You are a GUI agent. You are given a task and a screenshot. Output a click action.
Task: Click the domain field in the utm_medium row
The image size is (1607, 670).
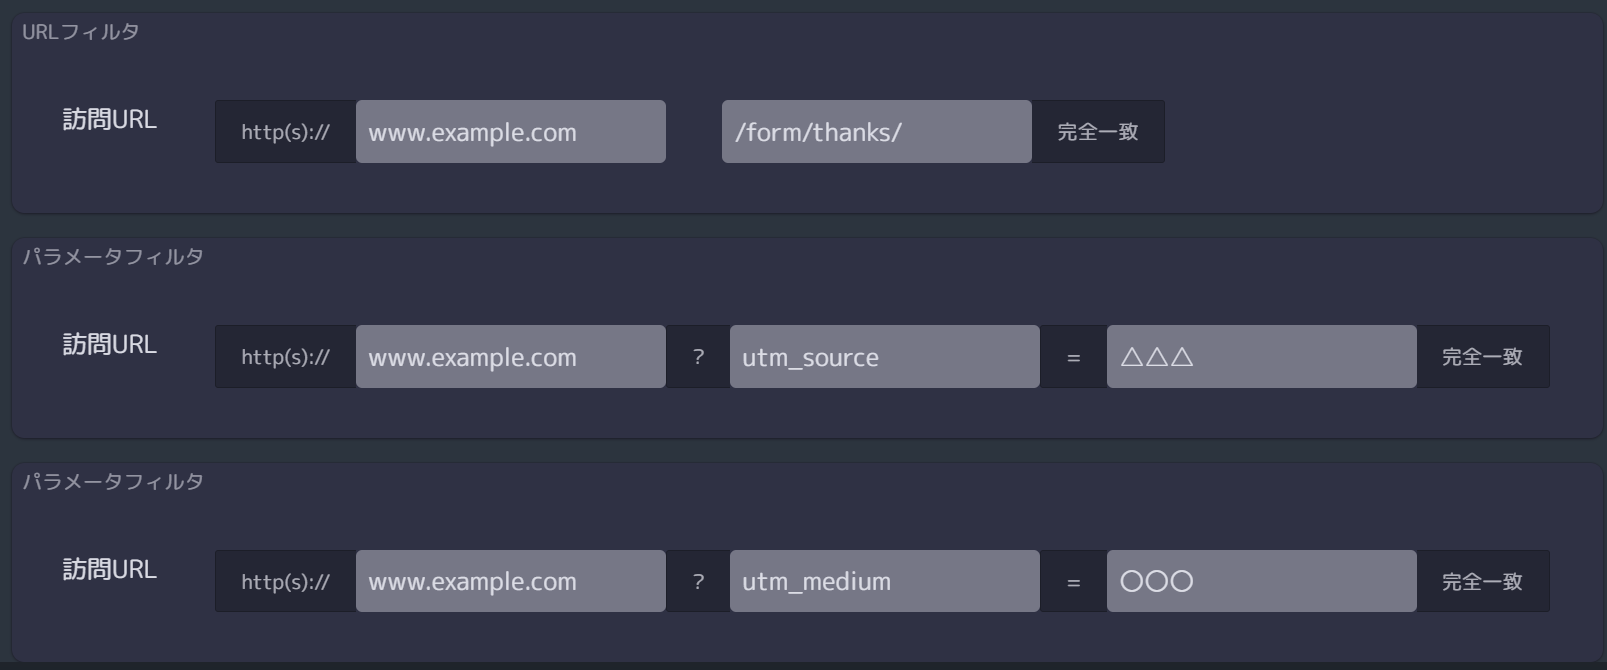coord(510,581)
